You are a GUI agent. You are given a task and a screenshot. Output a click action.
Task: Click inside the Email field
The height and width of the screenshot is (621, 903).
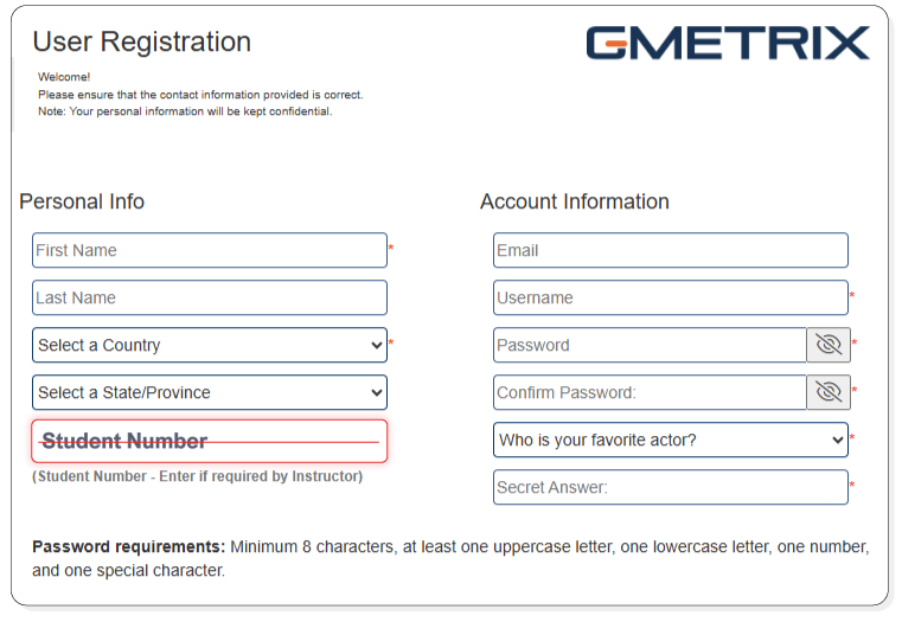pos(670,249)
